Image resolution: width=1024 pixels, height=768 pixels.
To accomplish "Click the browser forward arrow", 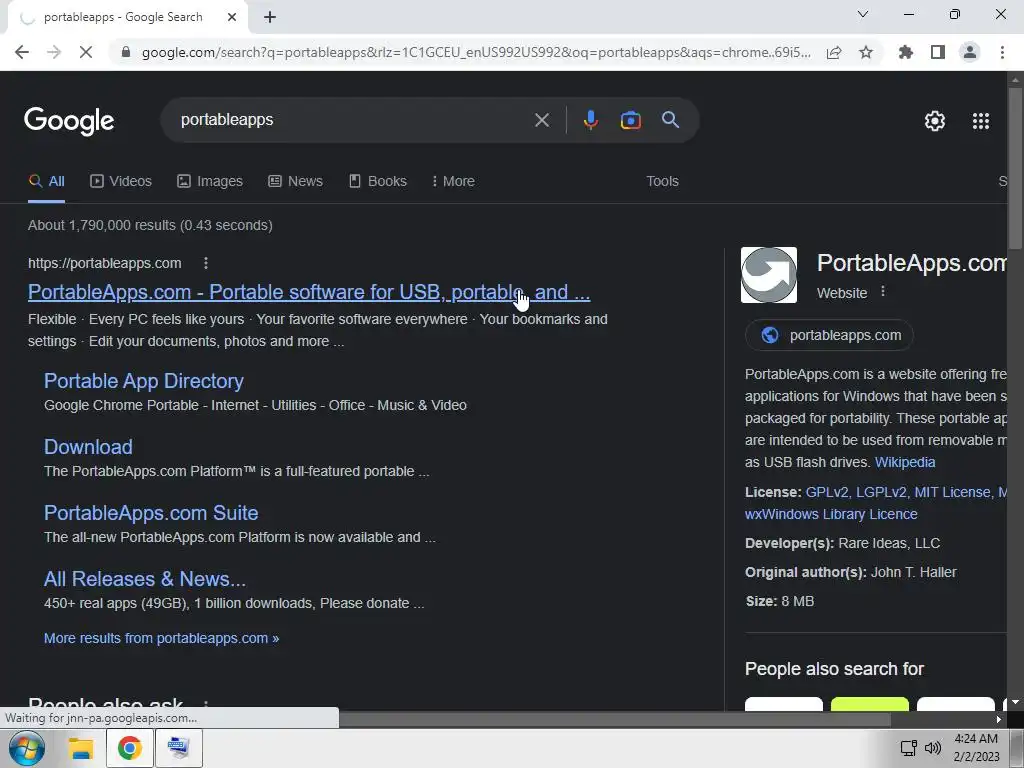I will tap(54, 52).
